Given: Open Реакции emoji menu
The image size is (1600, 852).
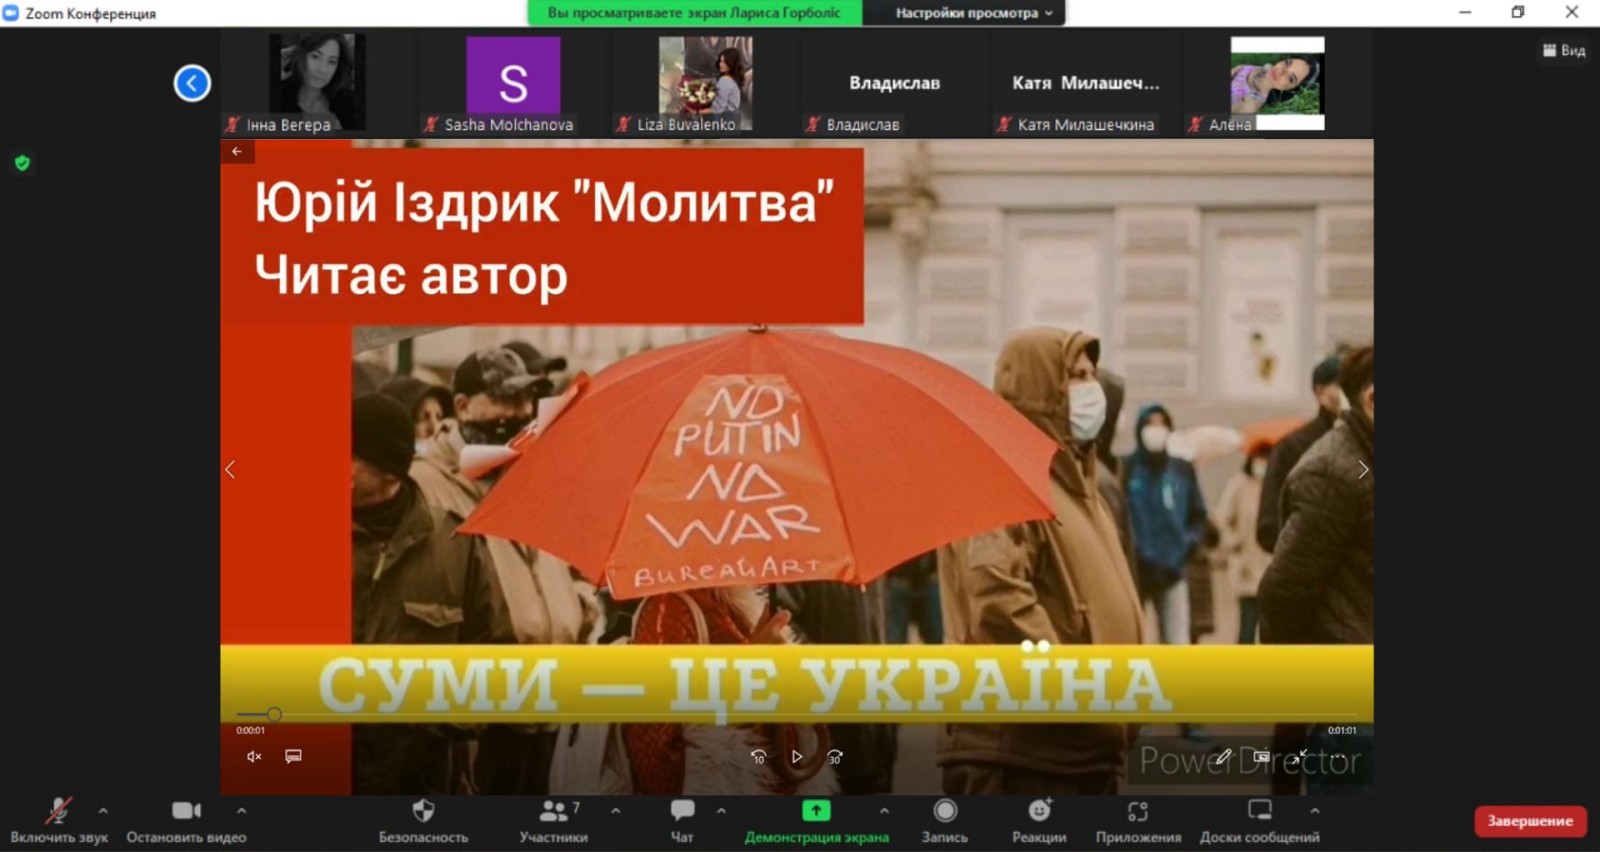Looking at the screenshot, I should 1039,811.
